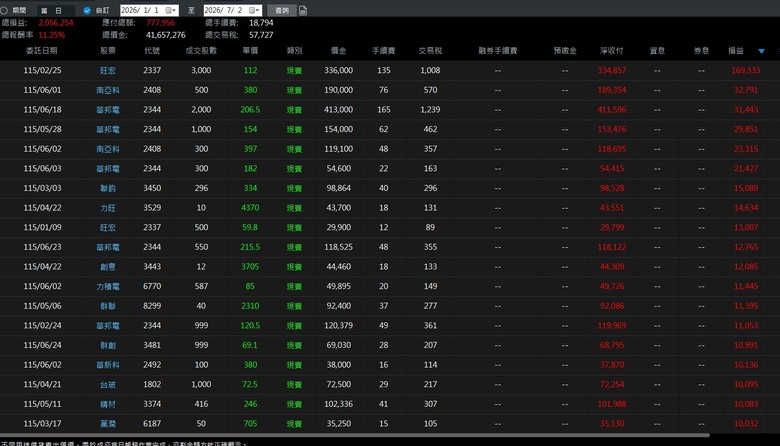This screenshot has width=780, height=446.
Task: Click total profit value 2,056,254
Action: click(56, 23)
